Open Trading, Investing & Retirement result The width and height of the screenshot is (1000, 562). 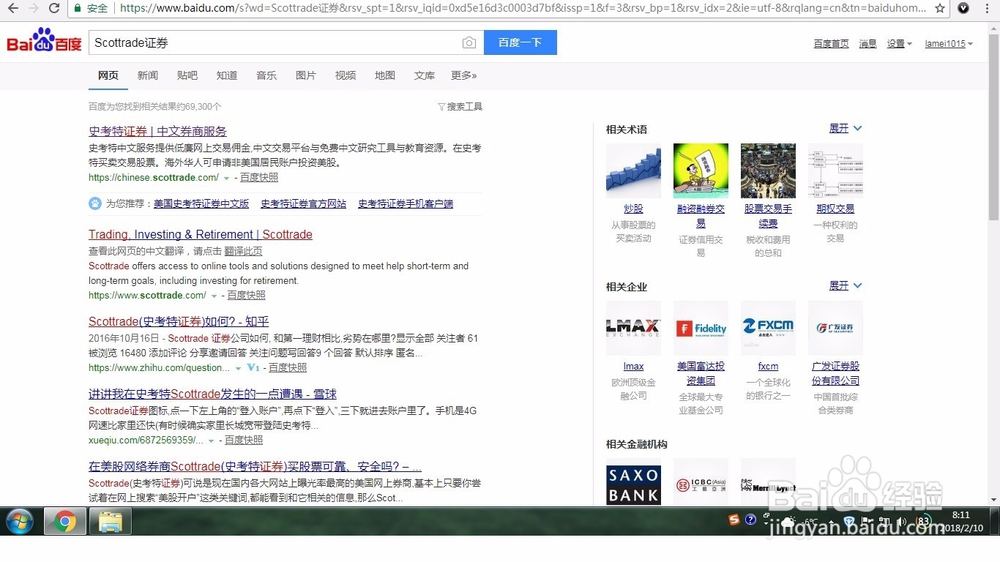tap(200, 235)
